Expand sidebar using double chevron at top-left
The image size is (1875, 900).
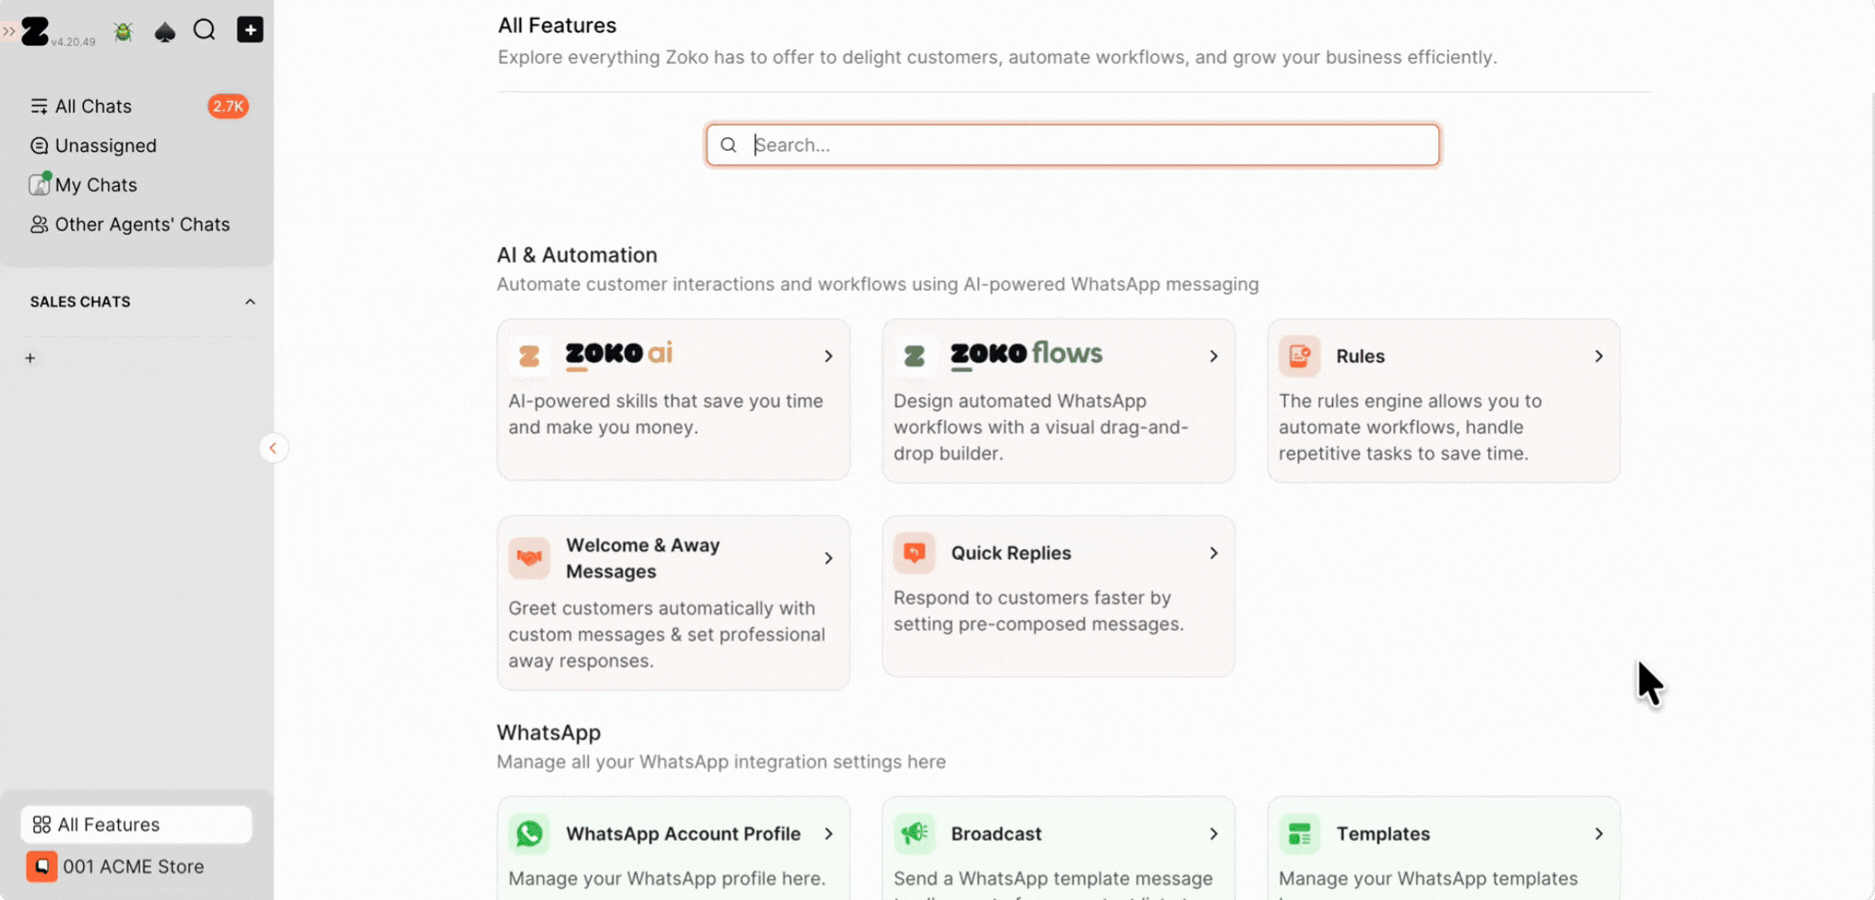9,31
